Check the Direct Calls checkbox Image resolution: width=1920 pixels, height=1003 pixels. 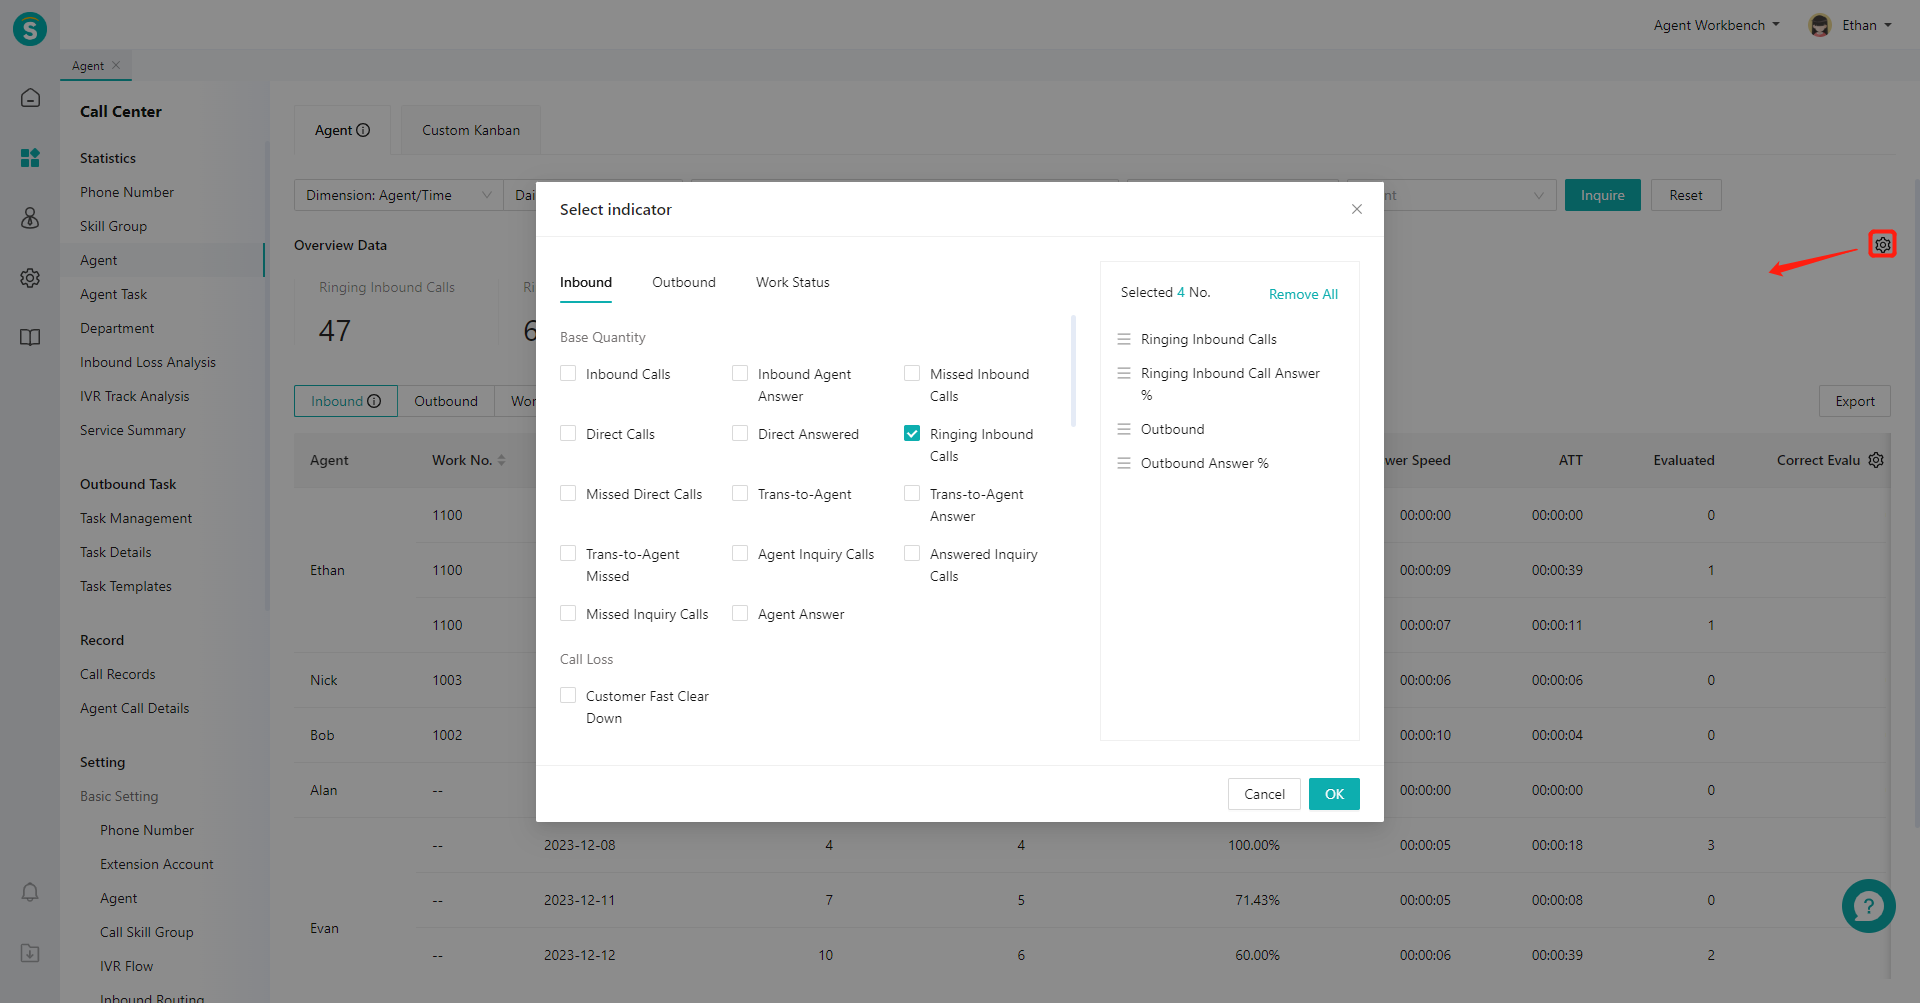568,433
